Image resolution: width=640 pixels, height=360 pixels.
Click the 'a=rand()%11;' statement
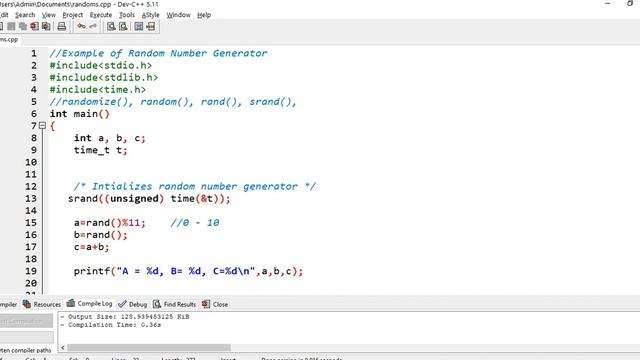pyautogui.click(x=109, y=223)
